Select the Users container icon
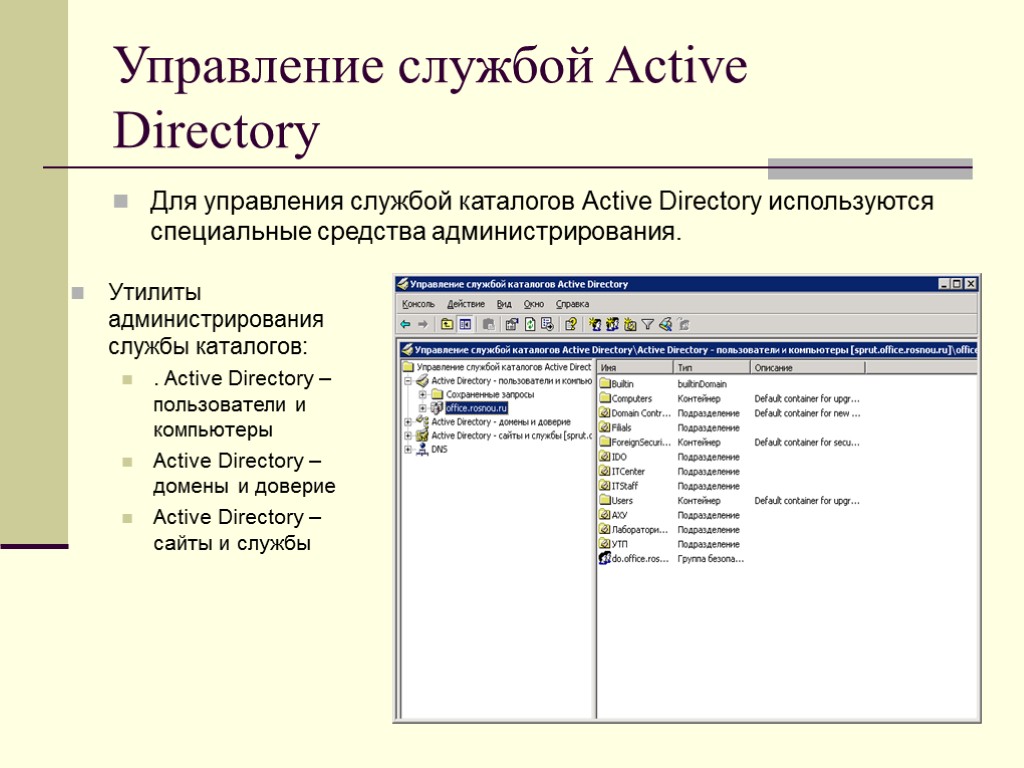The height and width of the screenshot is (768, 1024). 605,500
